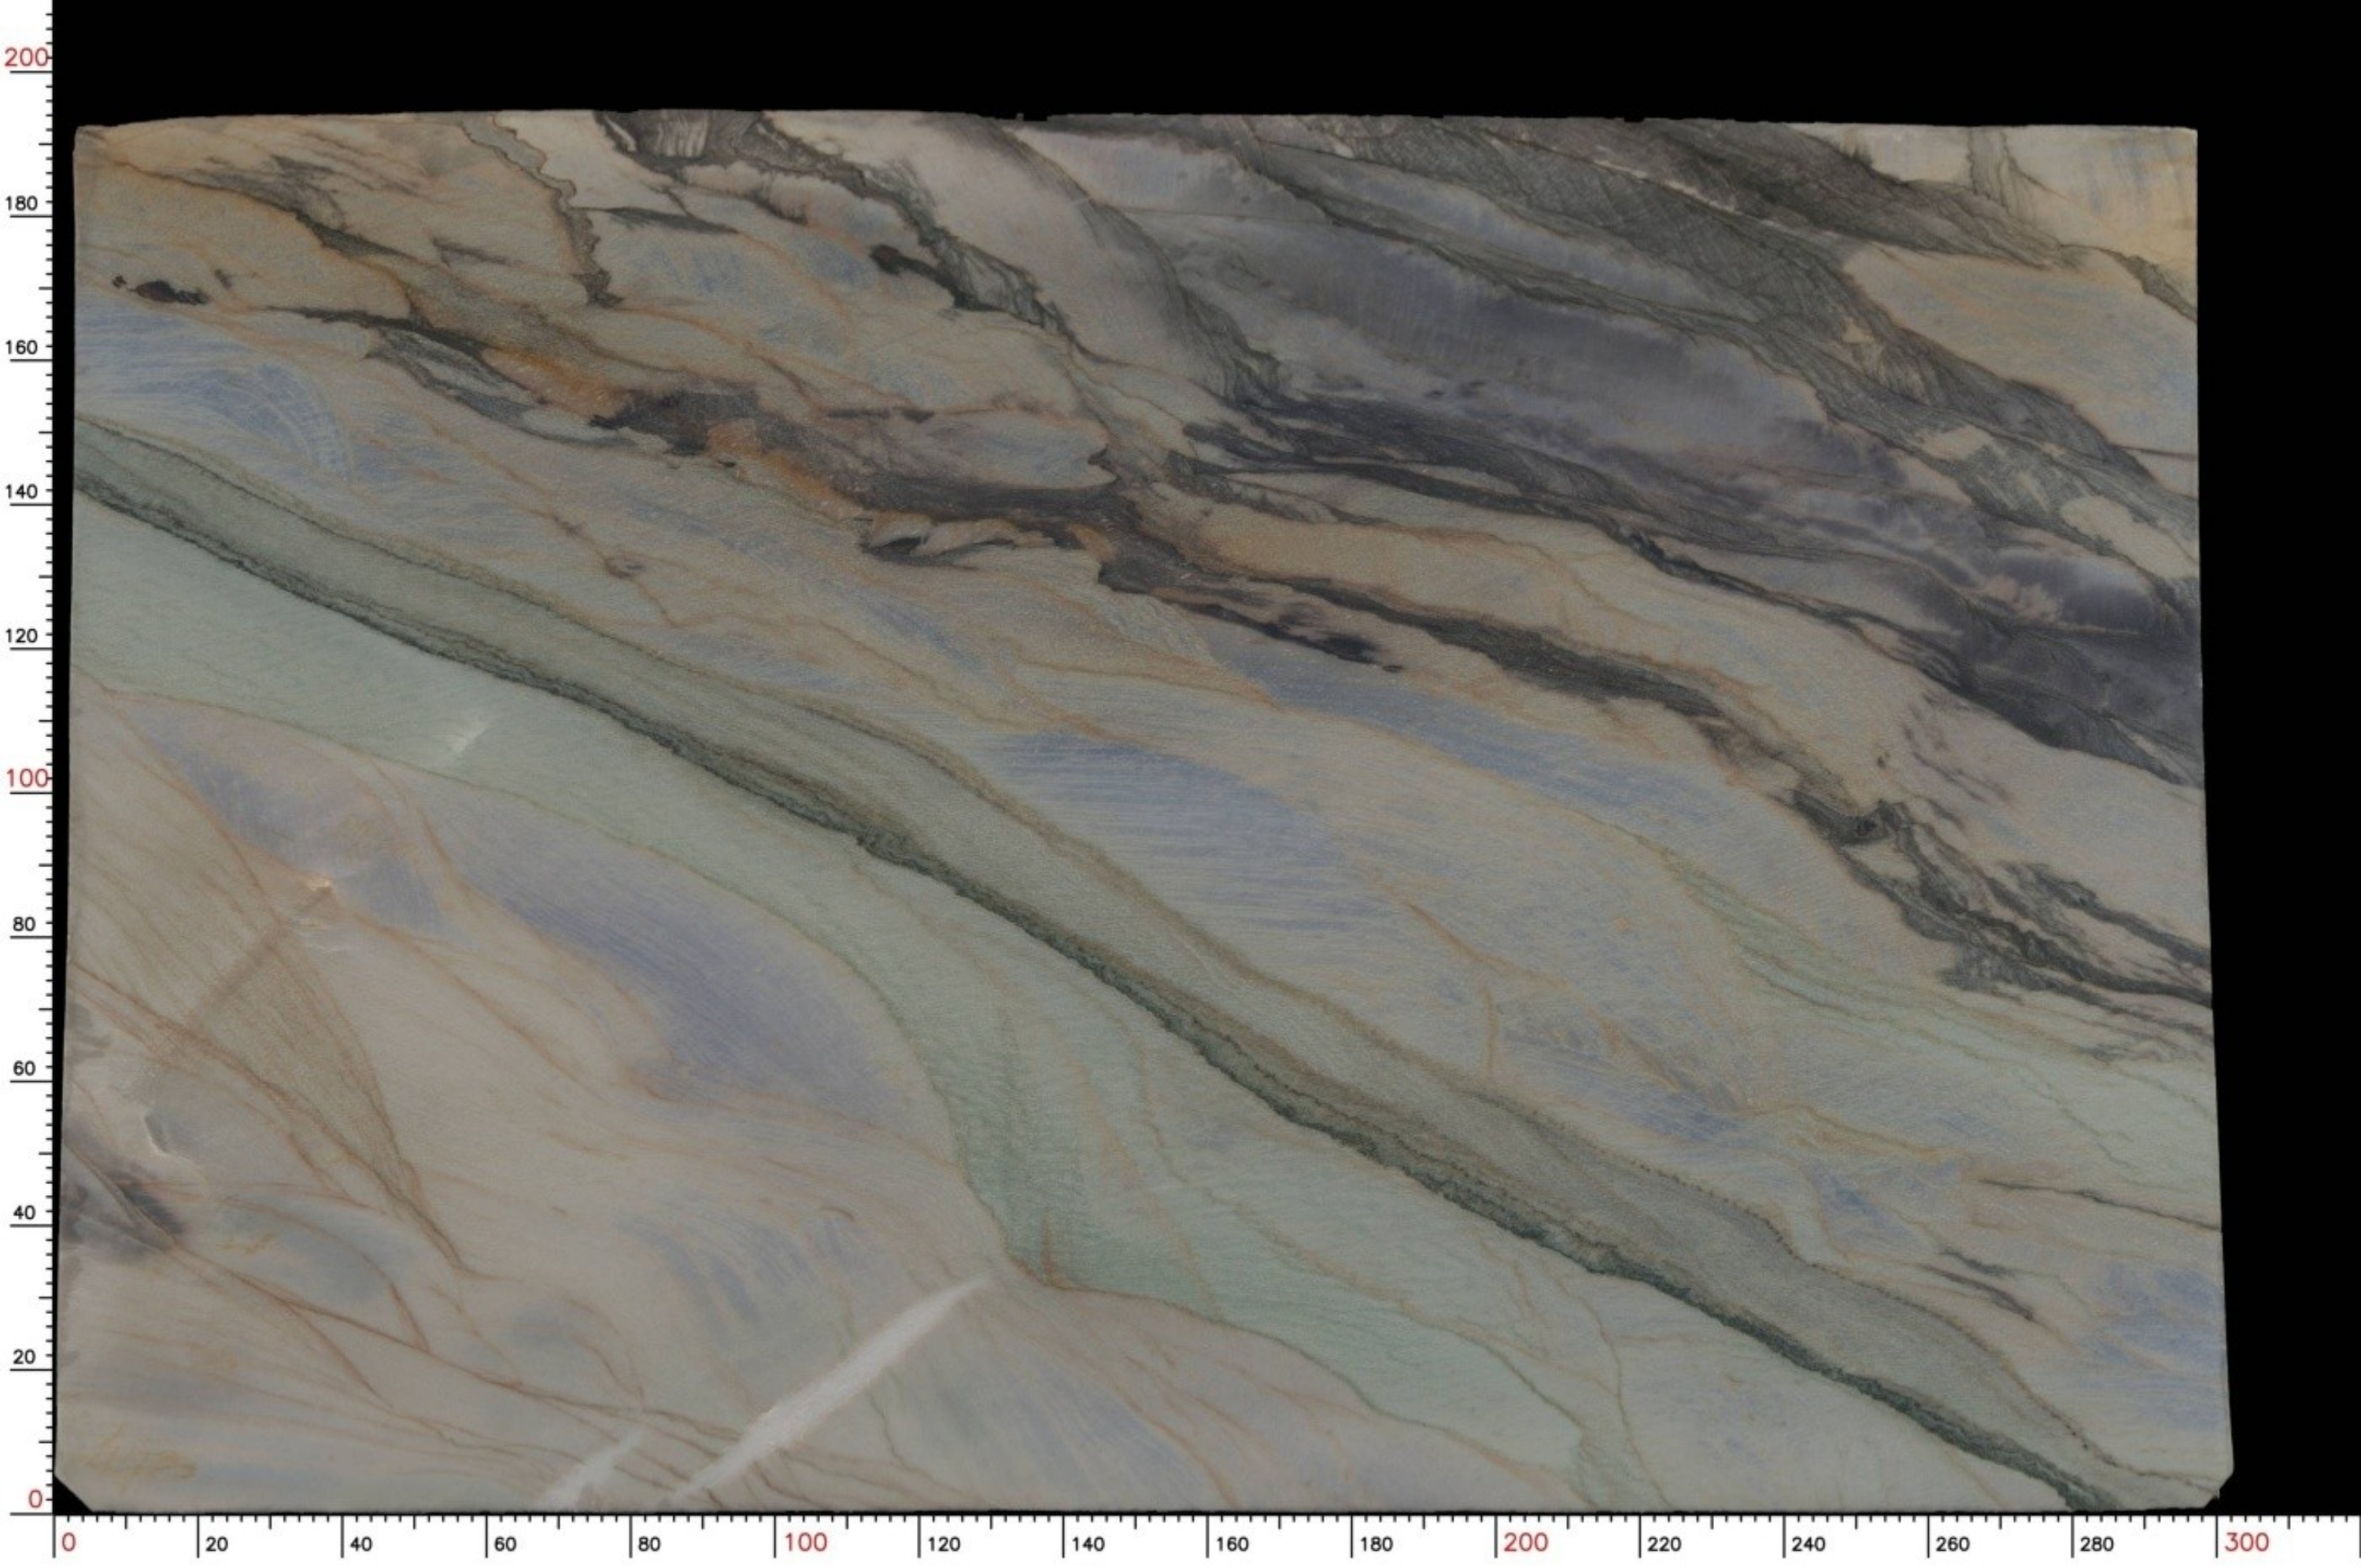Viewport: 2361px width, 1568px height.
Task: Select red 200 on the horizontal ruler
Action: pyautogui.click(x=1526, y=1542)
